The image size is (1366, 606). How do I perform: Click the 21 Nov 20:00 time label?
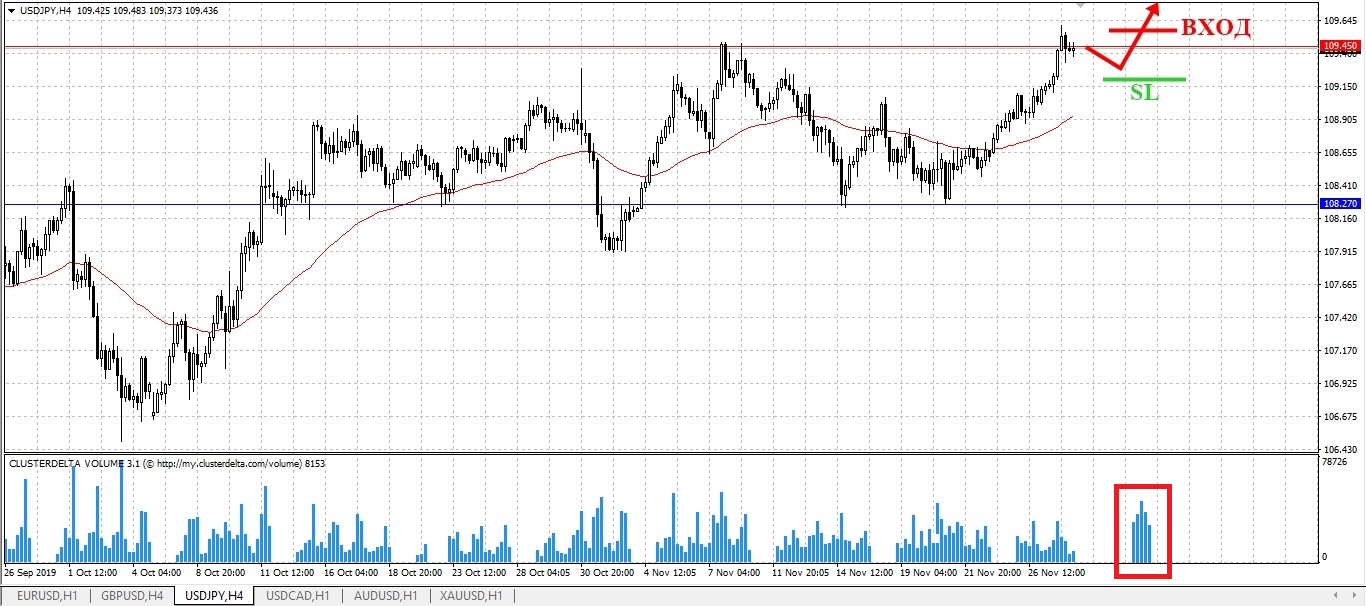[x=993, y=574]
